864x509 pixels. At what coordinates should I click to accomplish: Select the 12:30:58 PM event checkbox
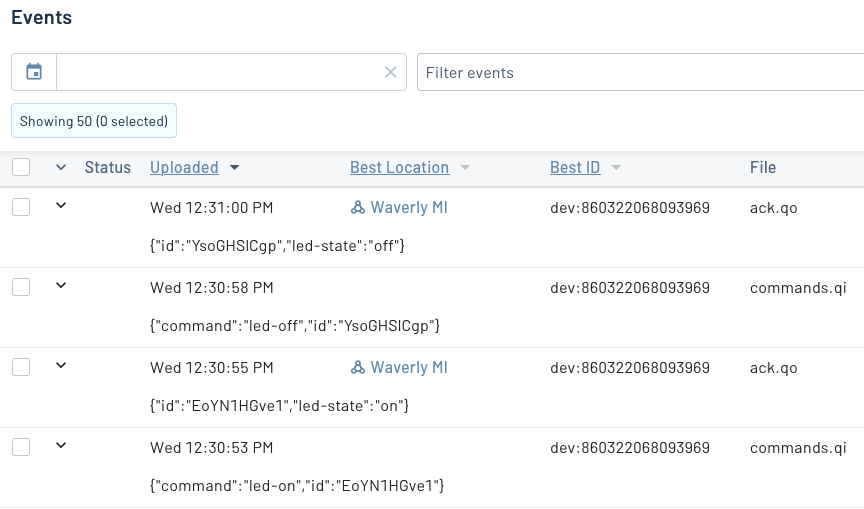pyautogui.click(x=21, y=287)
